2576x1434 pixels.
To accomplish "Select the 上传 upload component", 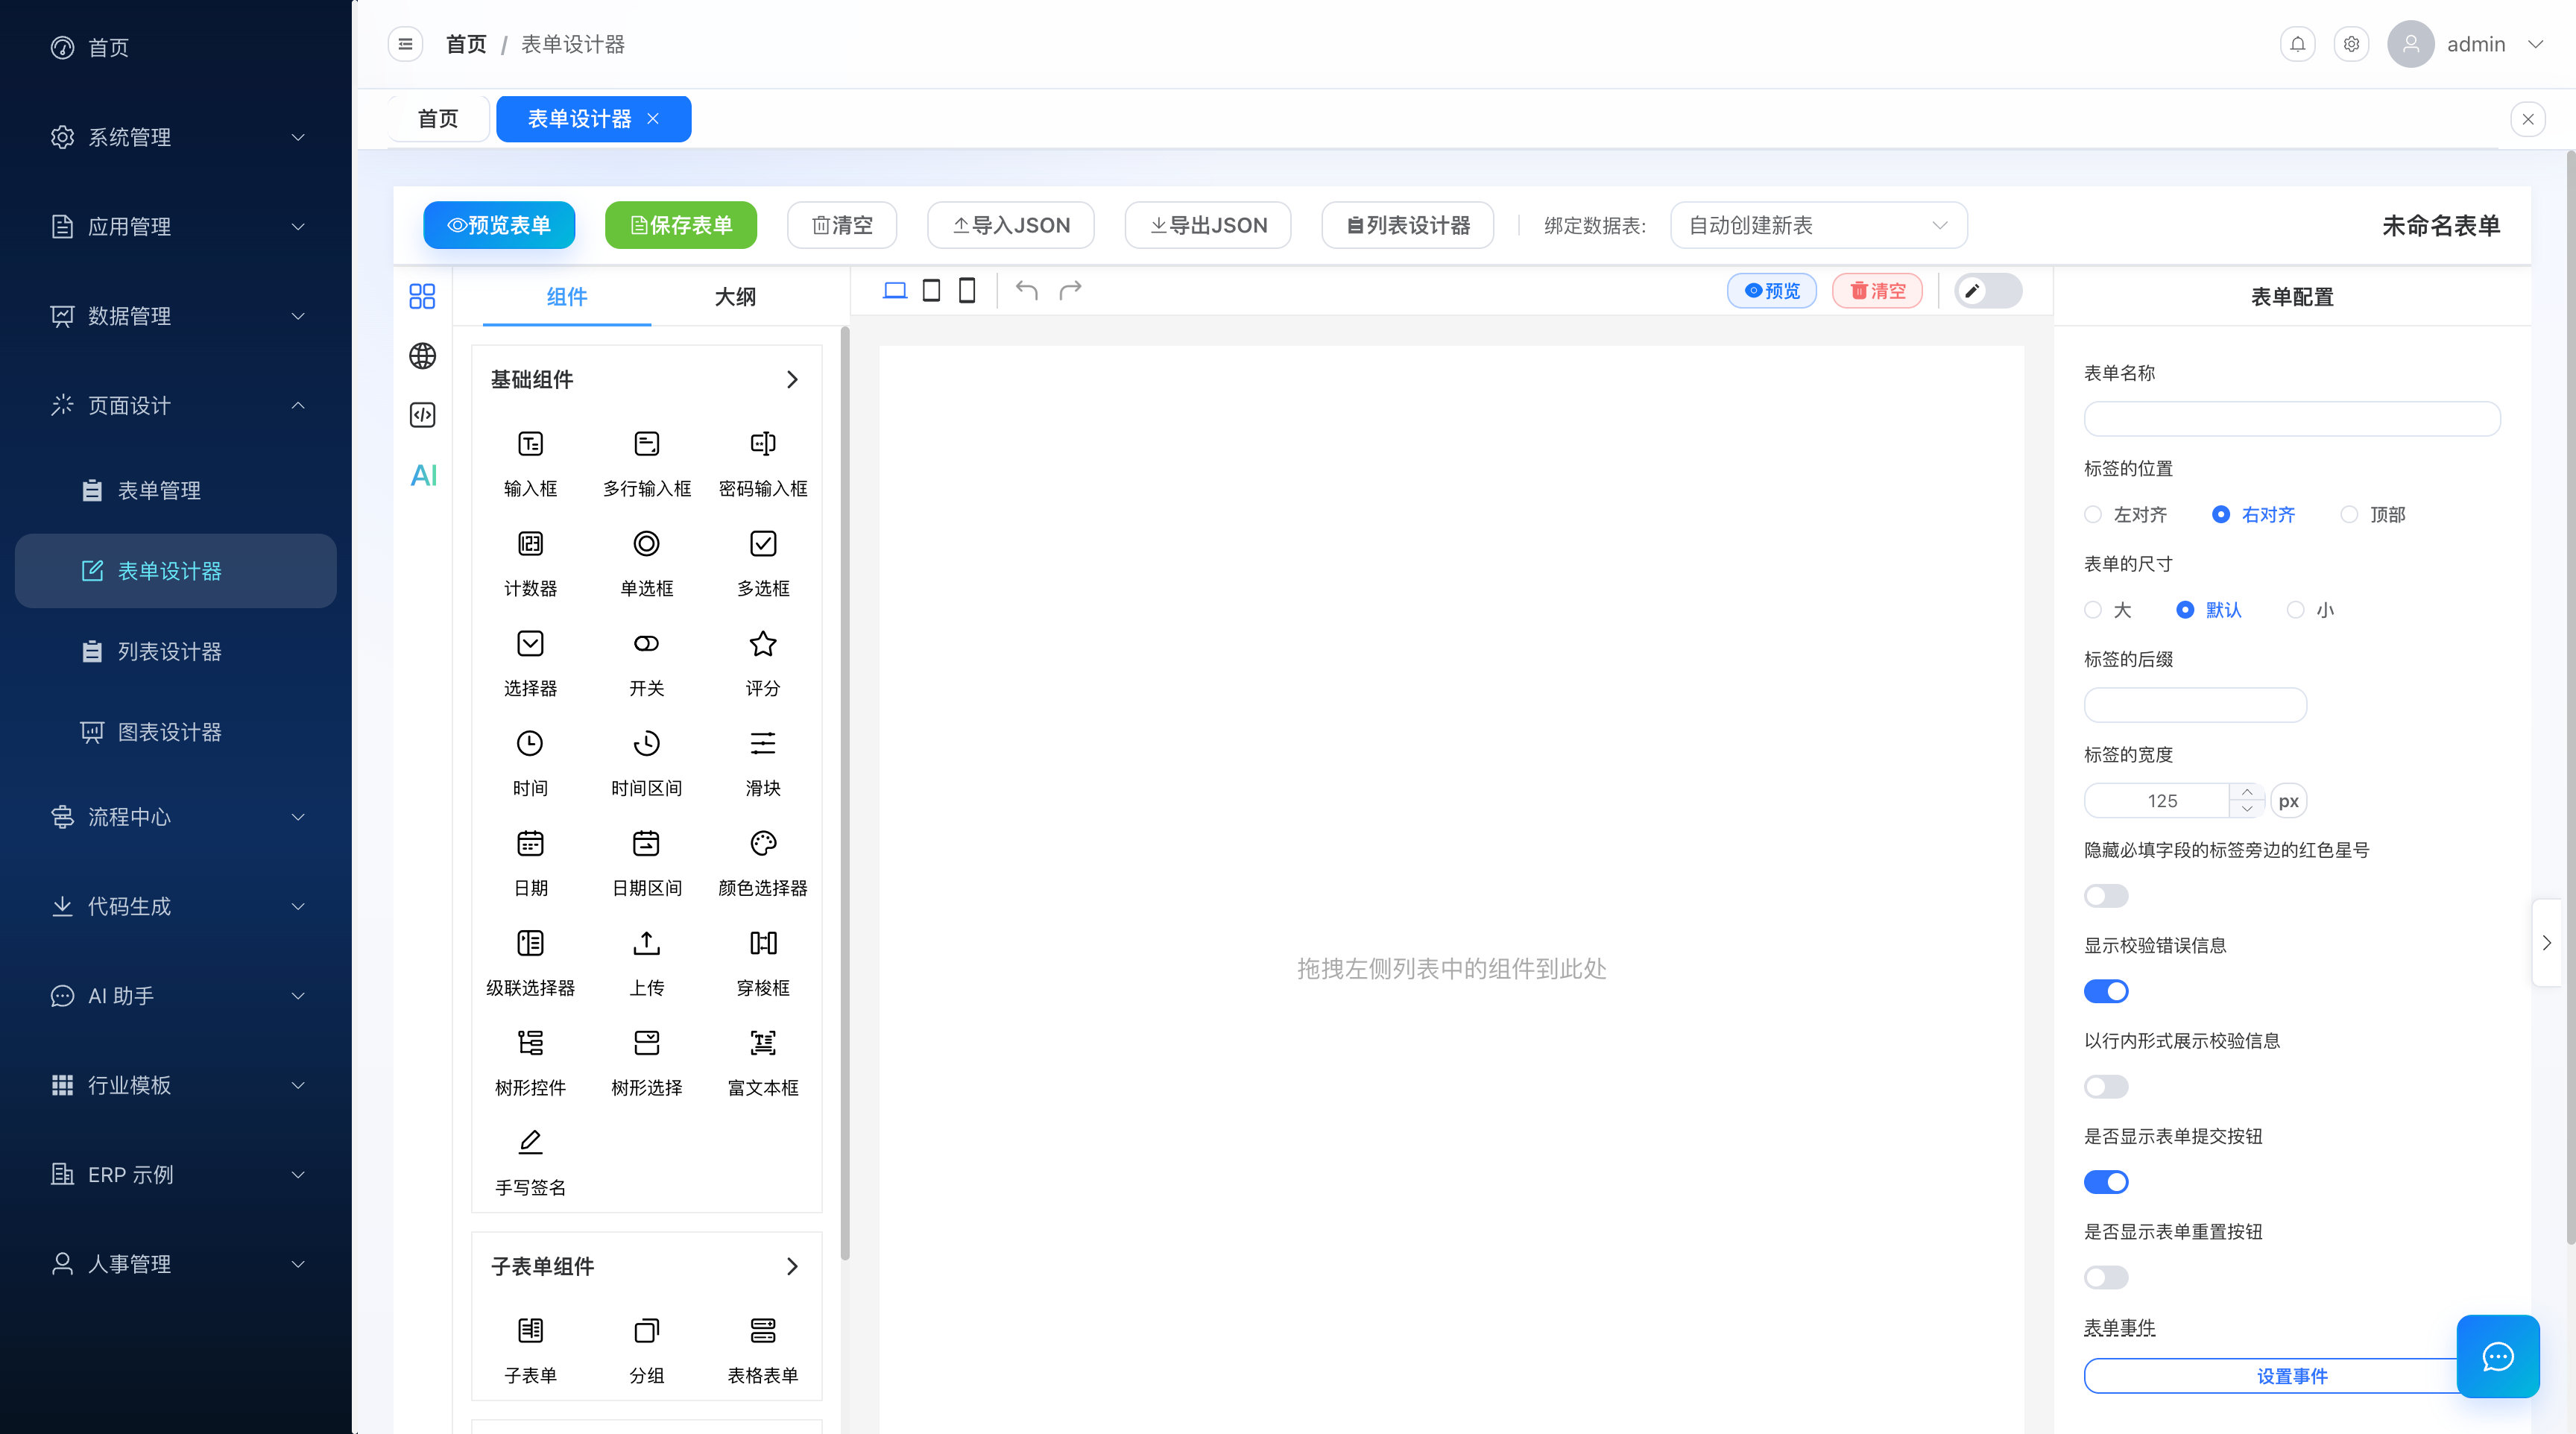I will point(647,963).
